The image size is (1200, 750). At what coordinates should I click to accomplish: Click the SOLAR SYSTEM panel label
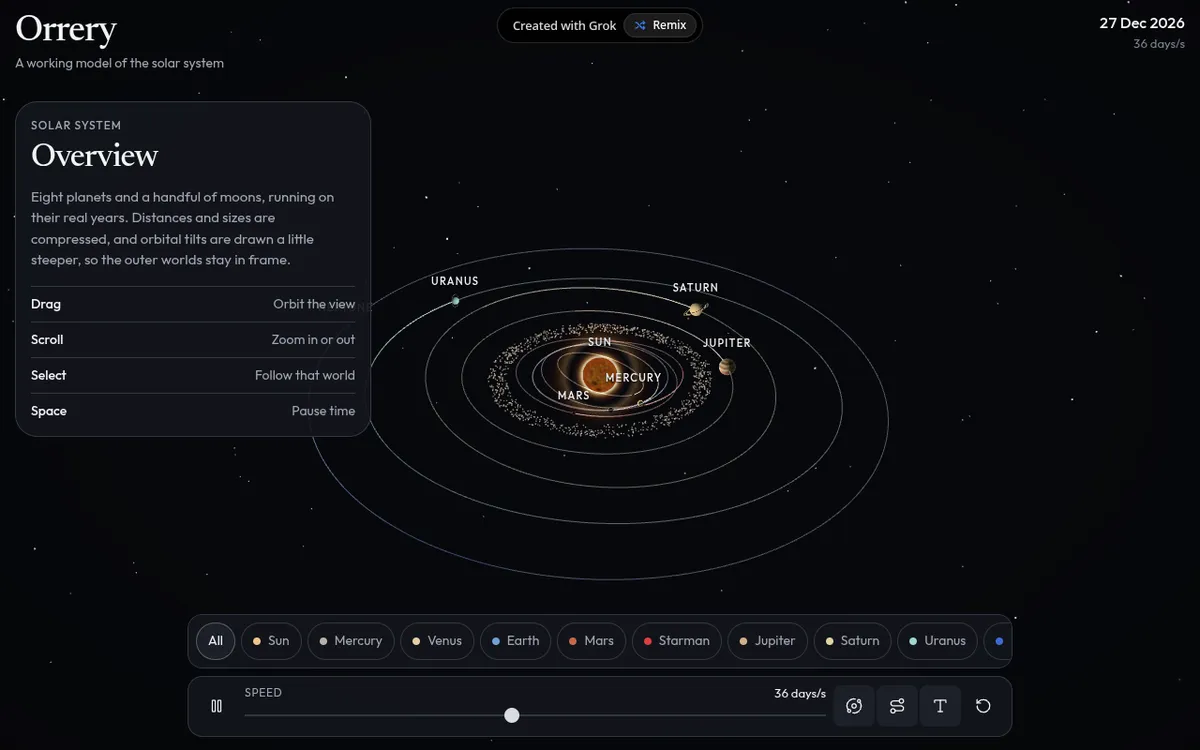click(76, 126)
